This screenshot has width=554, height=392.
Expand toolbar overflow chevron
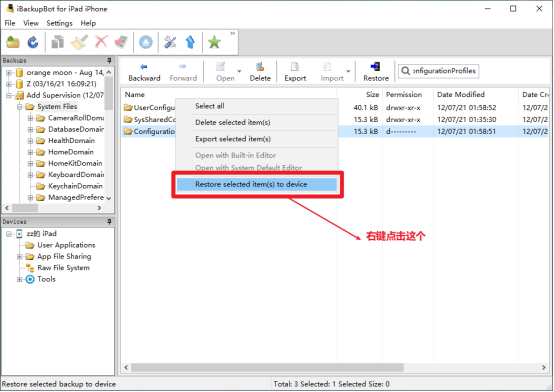[232, 34]
